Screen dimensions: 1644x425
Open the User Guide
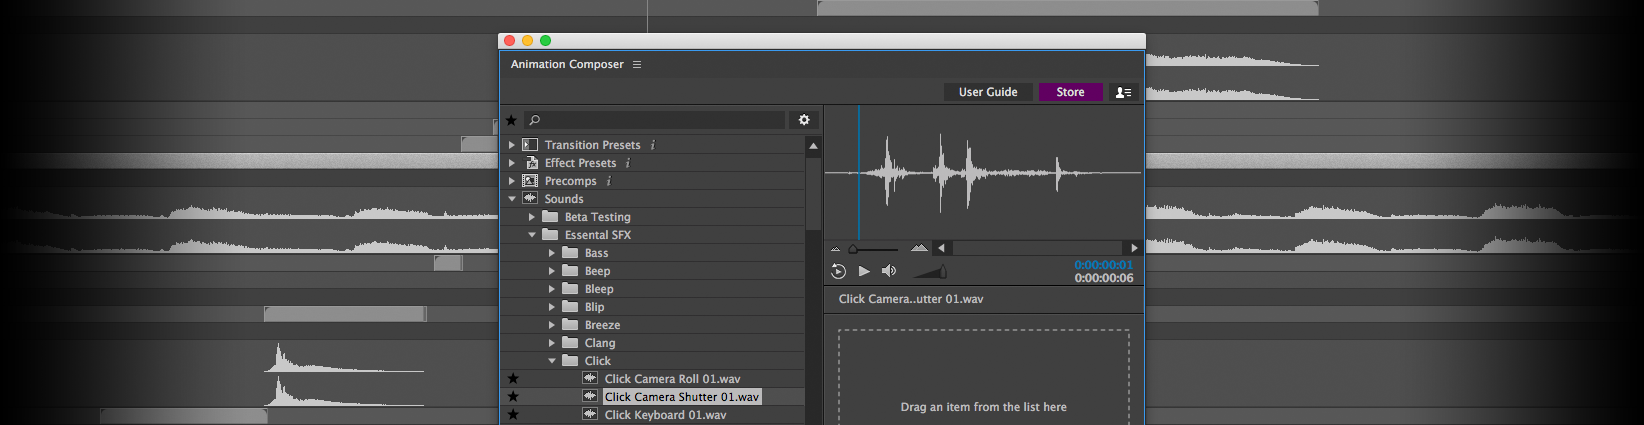(988, 92)
